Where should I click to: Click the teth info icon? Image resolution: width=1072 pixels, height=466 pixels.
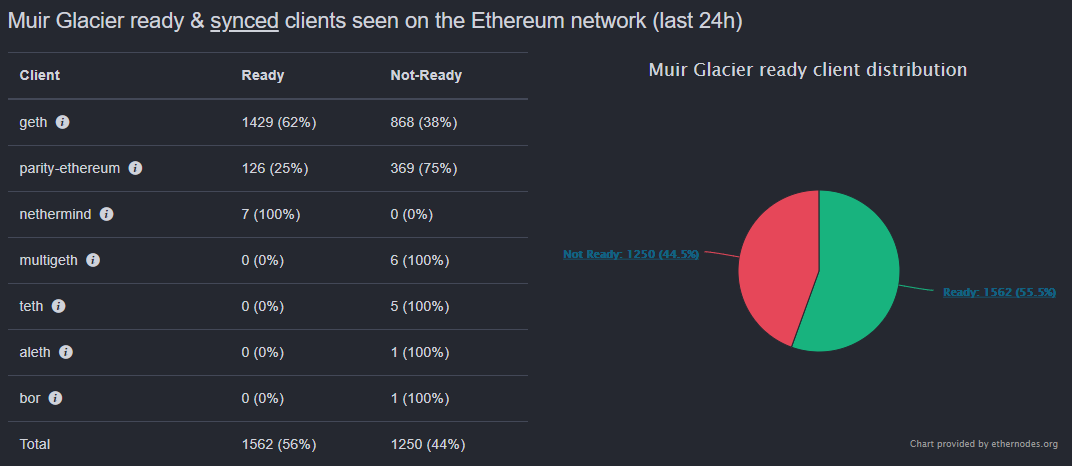59,306
